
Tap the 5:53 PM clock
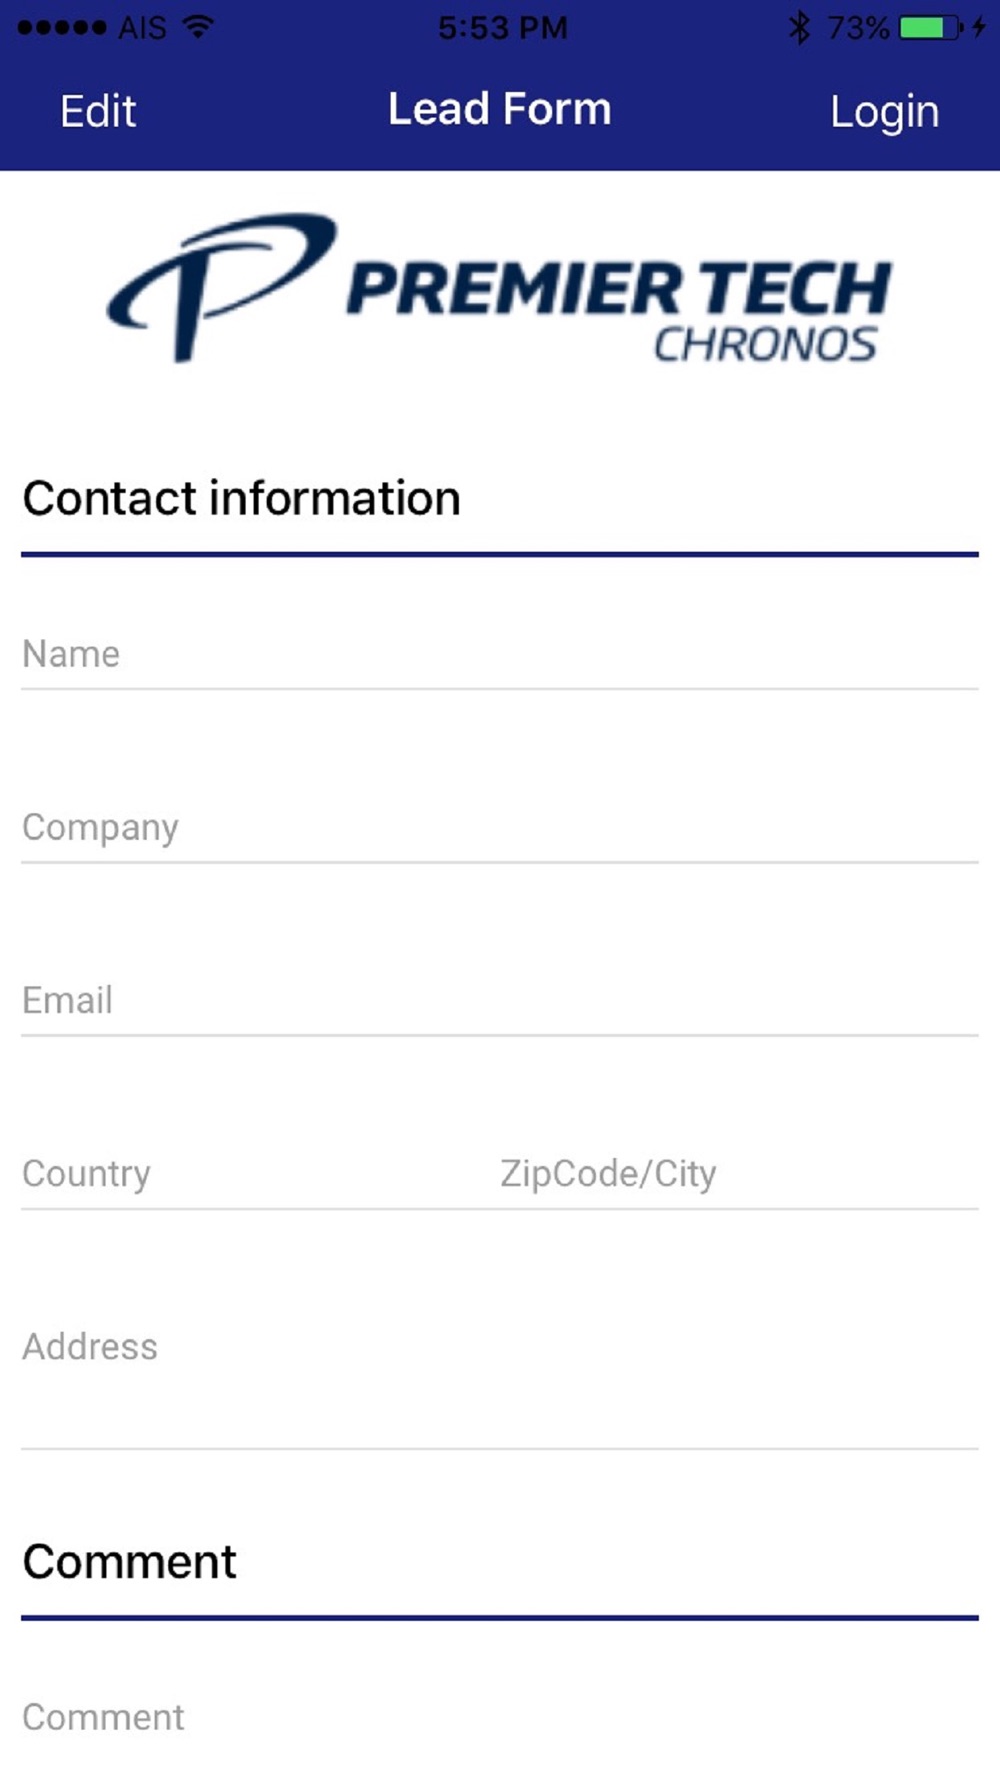(503, 28)
